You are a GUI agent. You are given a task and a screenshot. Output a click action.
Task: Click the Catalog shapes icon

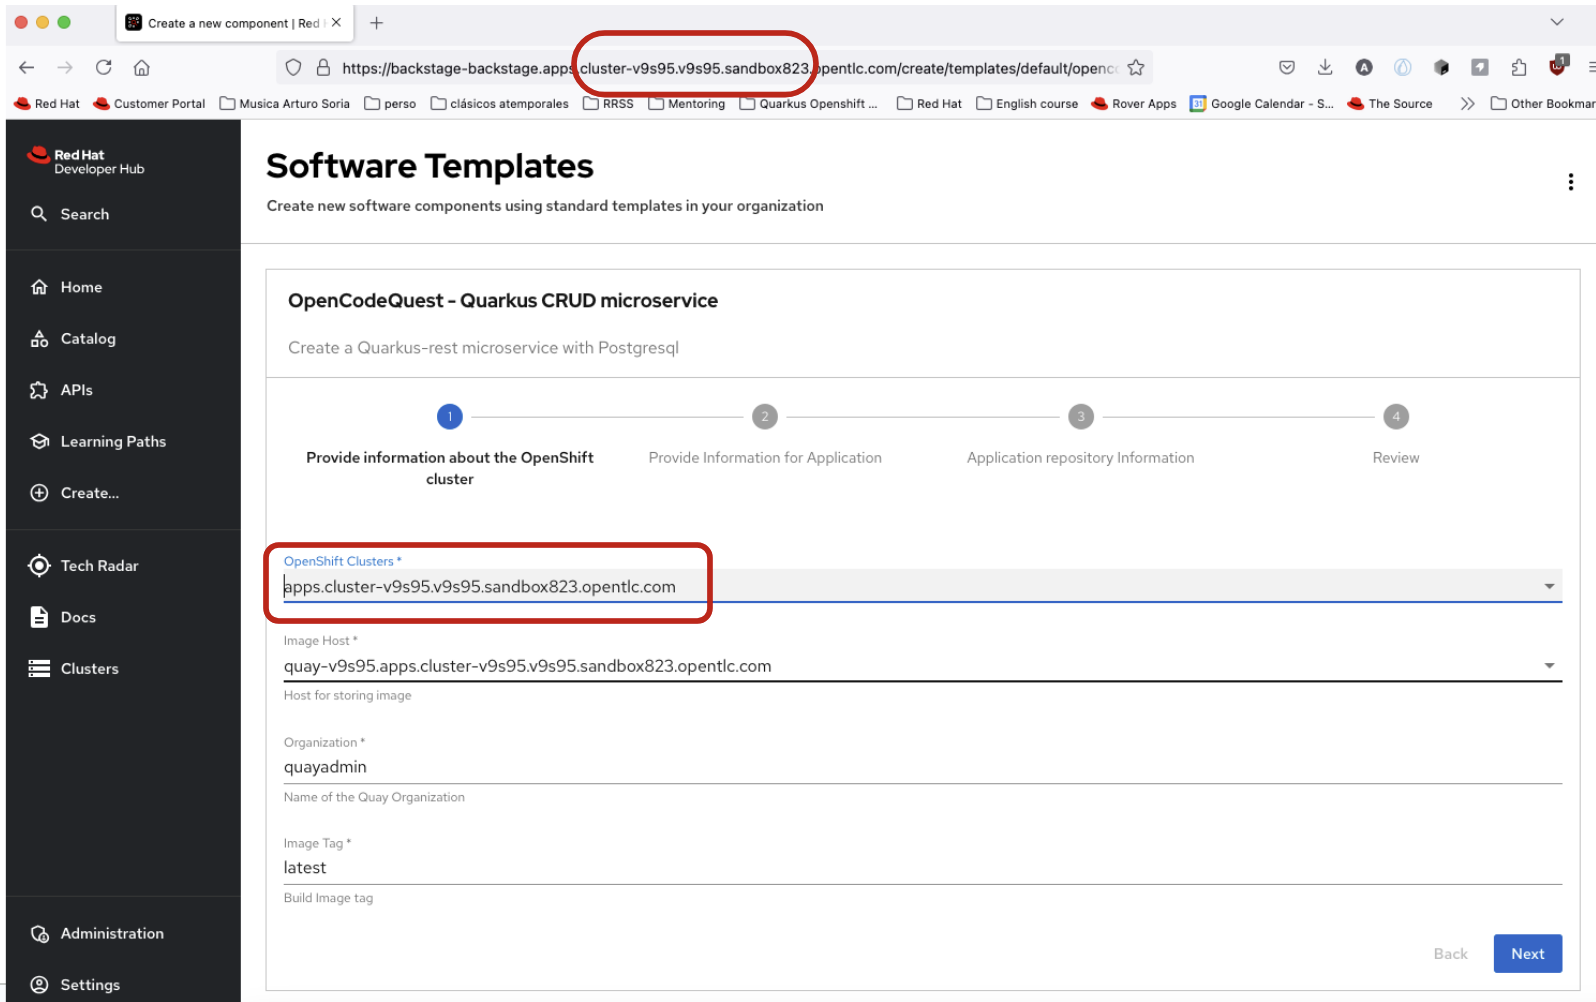coord(39,339)
